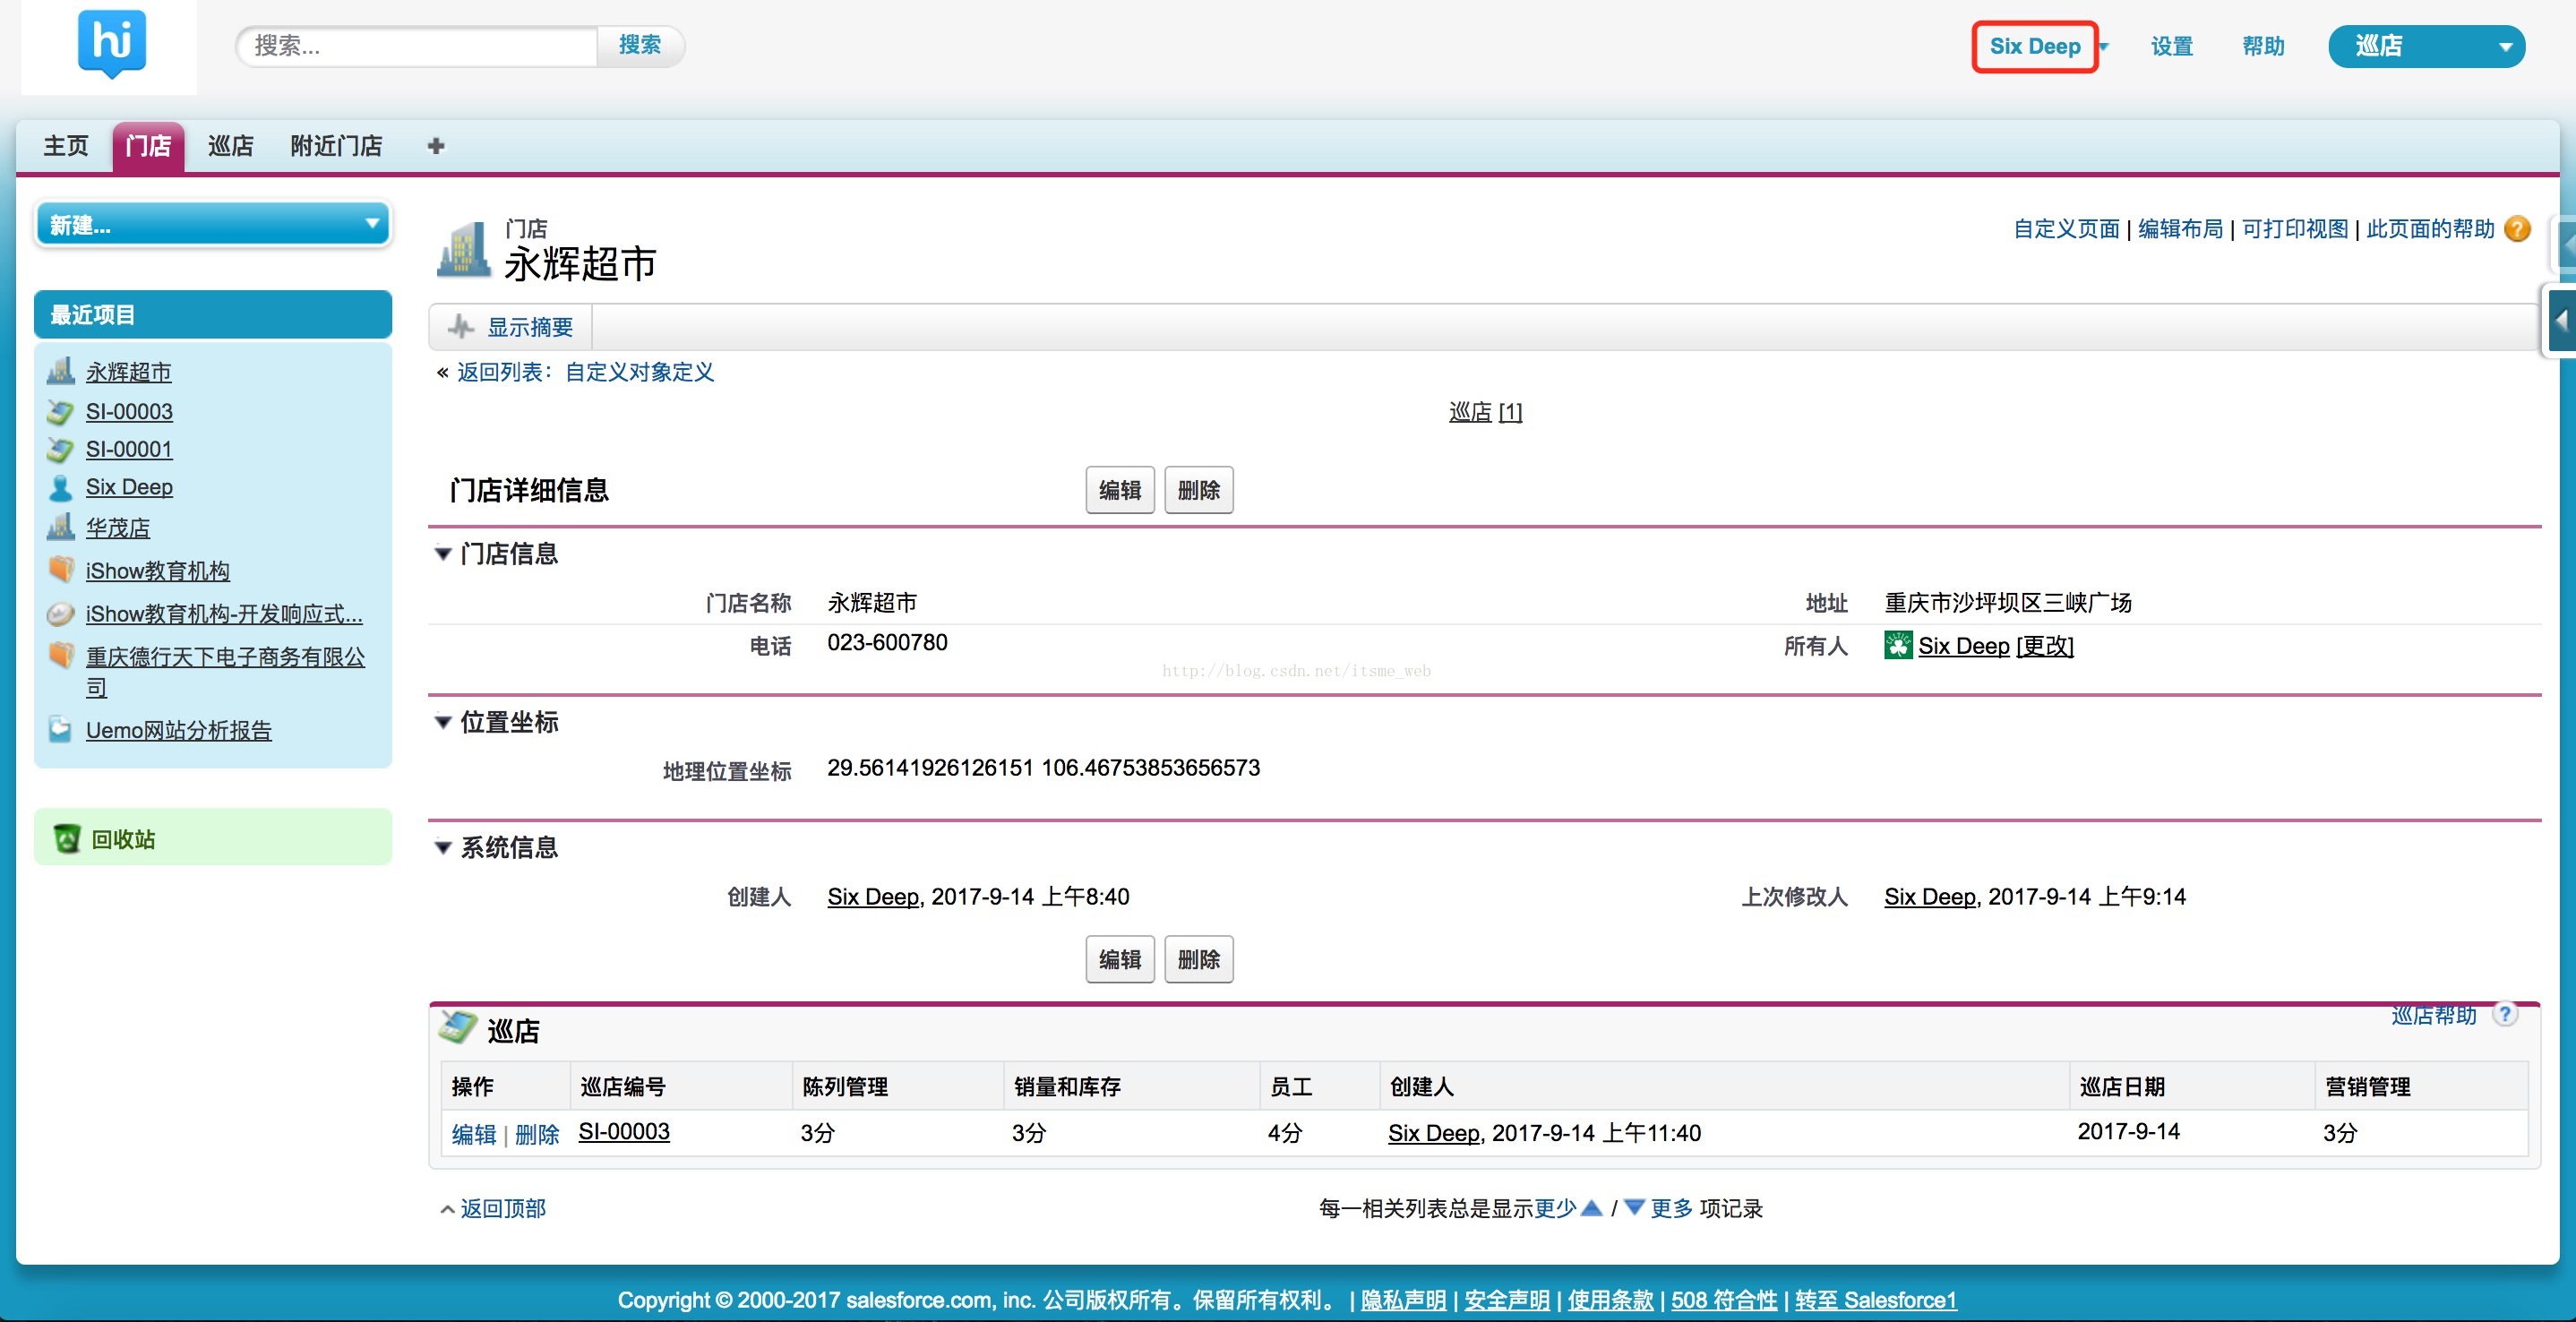Click the building icon next to 华茂店
This screenshot has height=1322, width=2576.
(x=61, y=526)
